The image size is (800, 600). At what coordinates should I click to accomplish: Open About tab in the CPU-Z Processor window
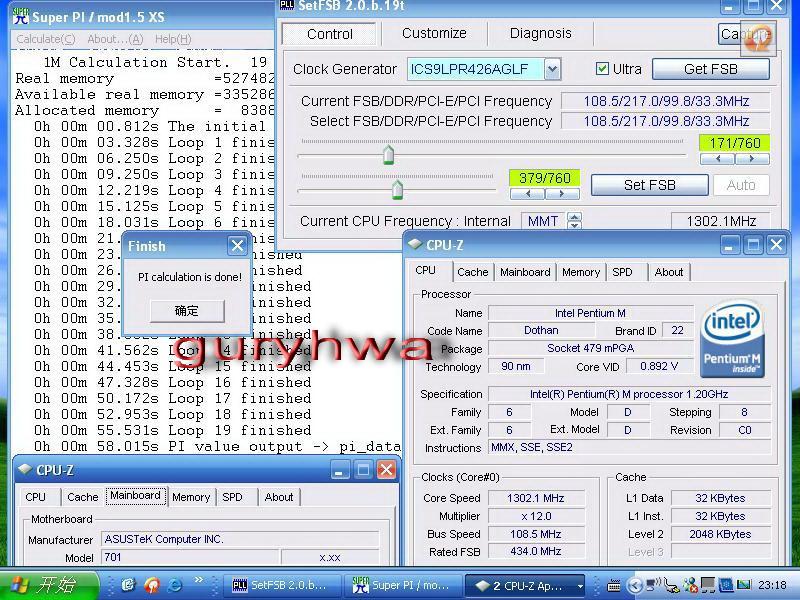tap(668, 272)
